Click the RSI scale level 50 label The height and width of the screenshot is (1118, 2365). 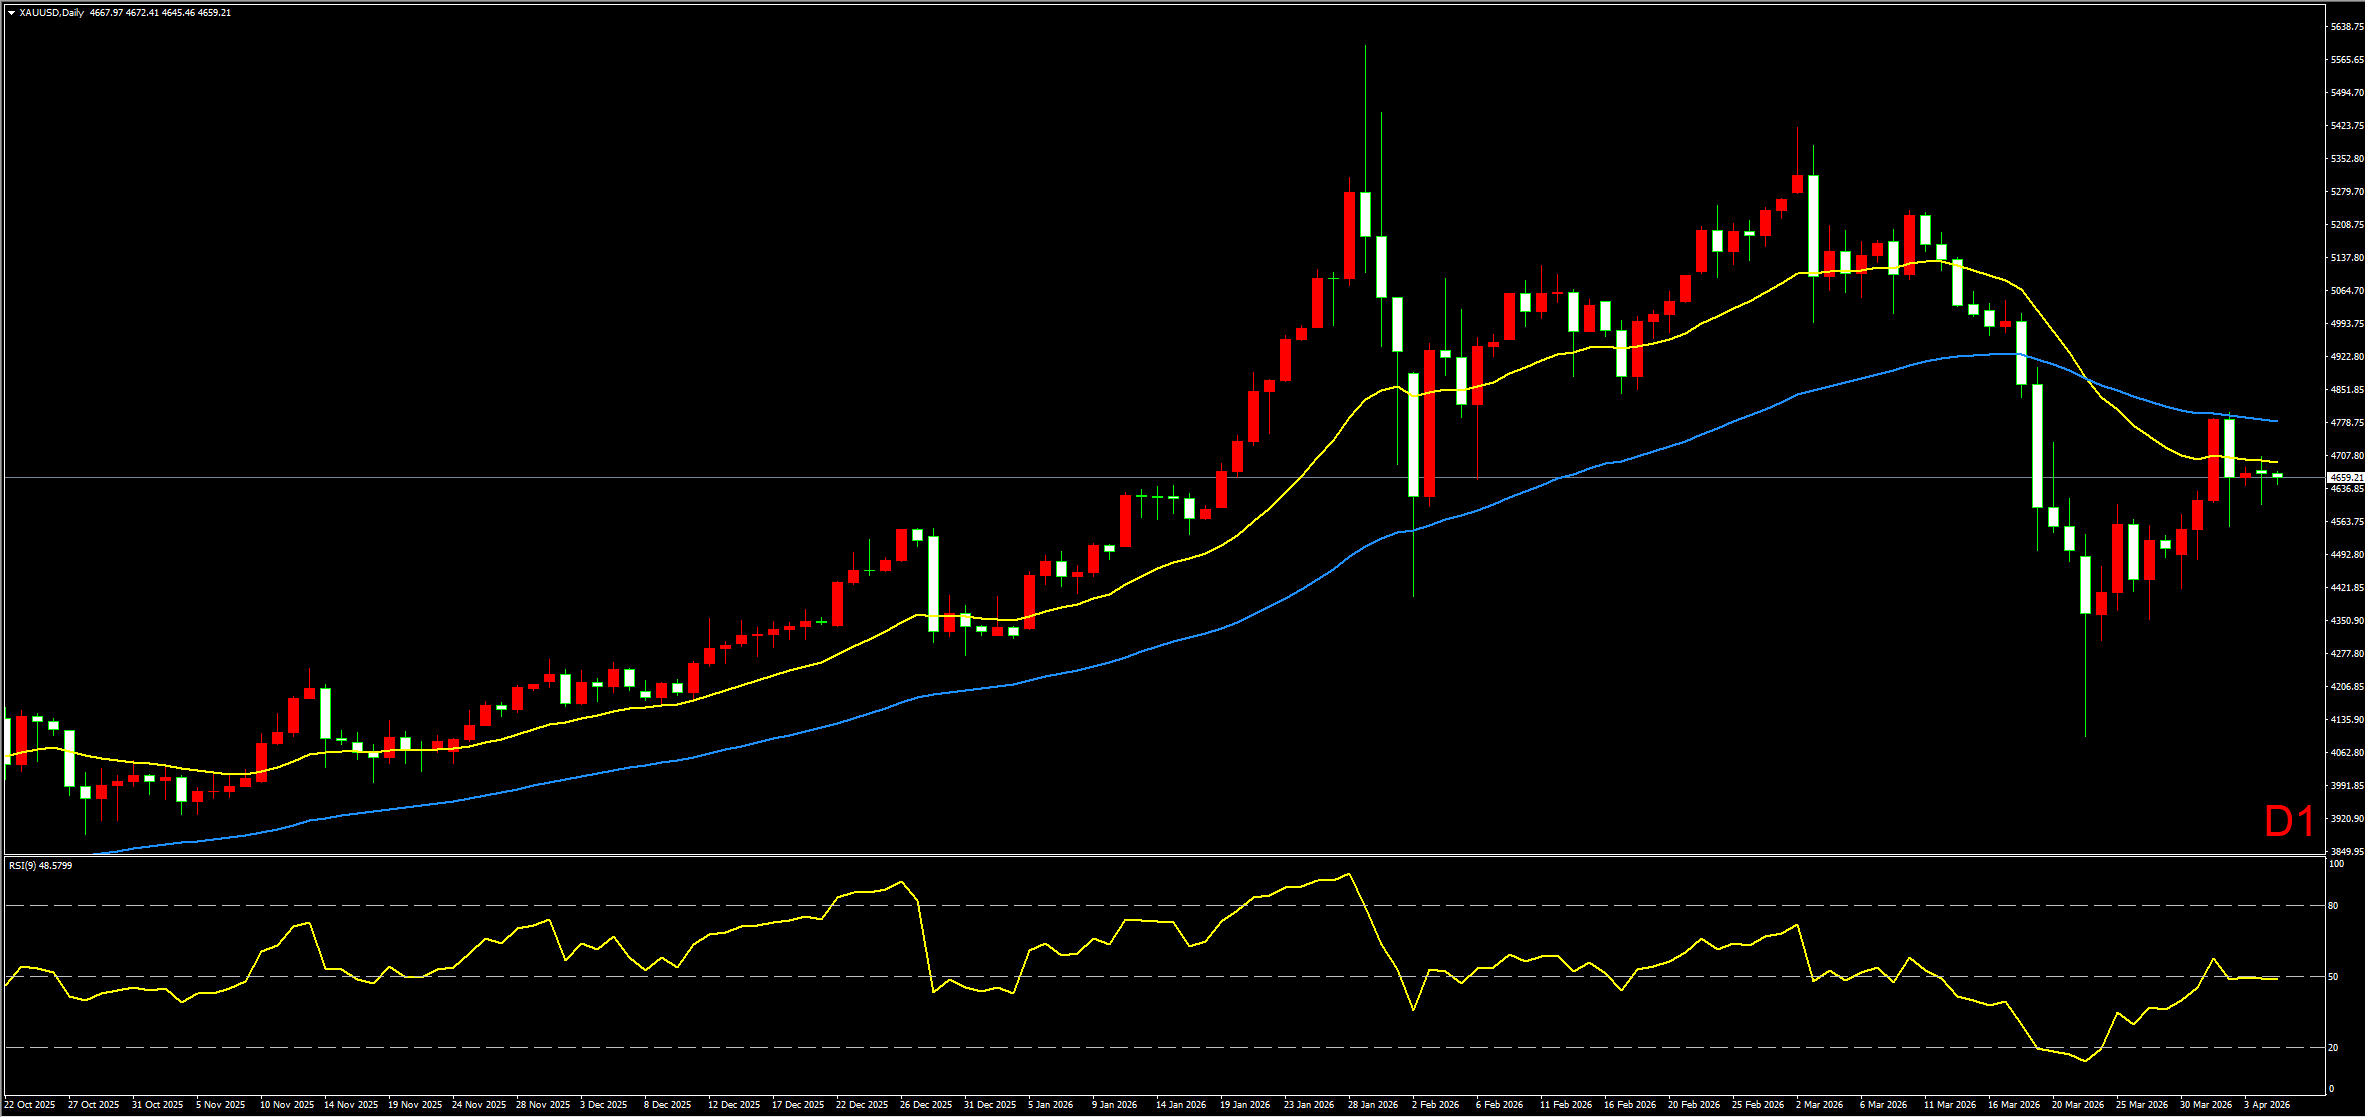2333,977
